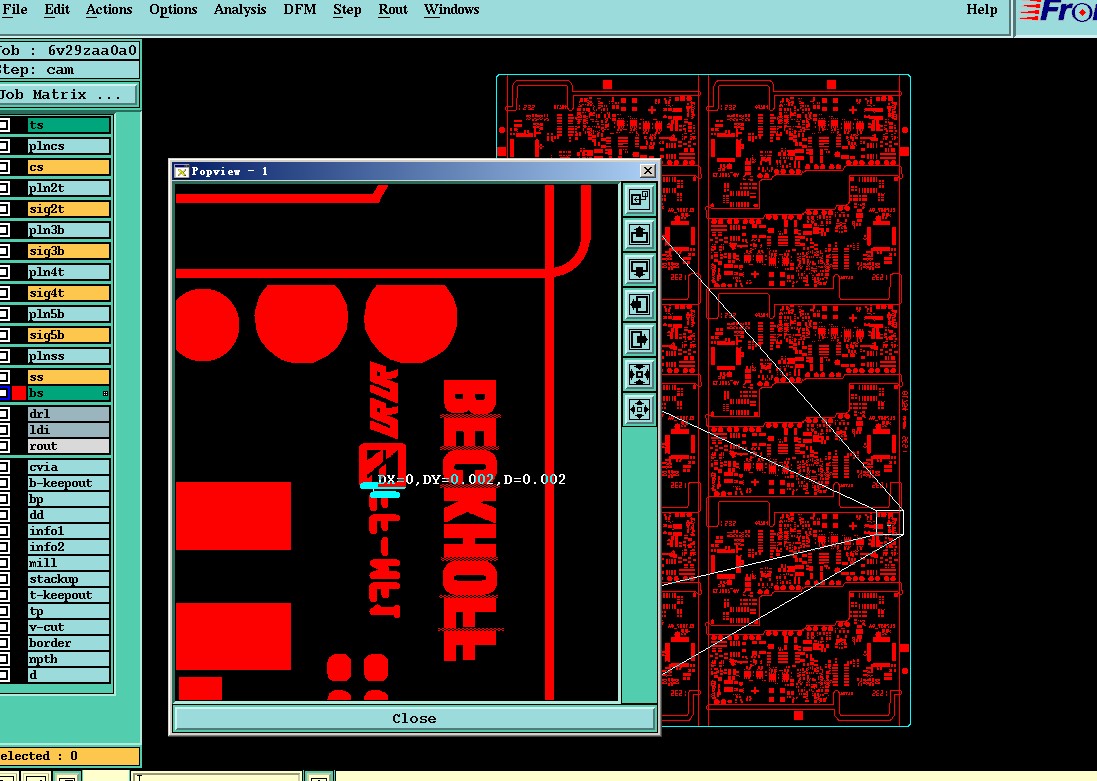Screen dimensions: 1097x781
Task: Pan the Popview downward with the down-arrow icon
Action: [639, 269]
